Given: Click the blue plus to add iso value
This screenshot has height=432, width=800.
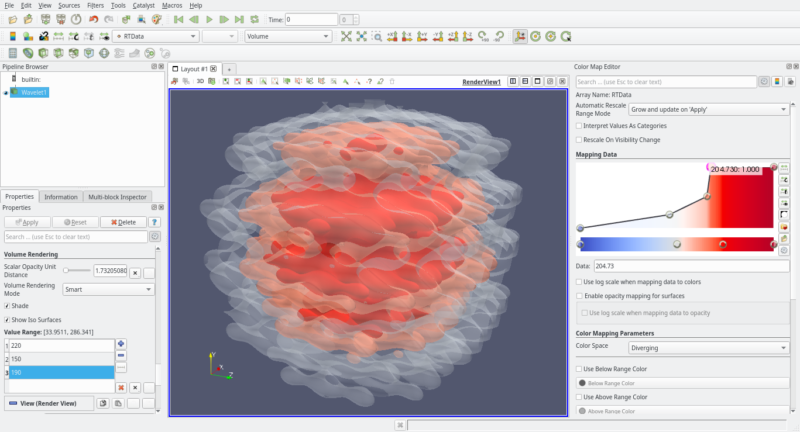Looking at the screenshot, I should tap(122, 344).
